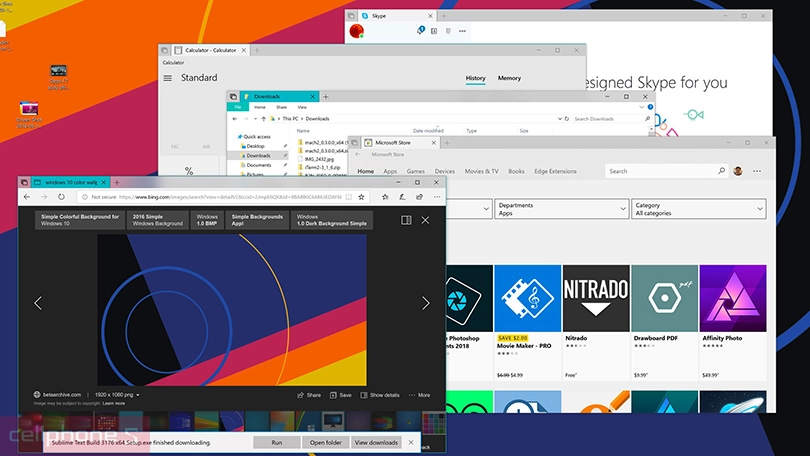Open Microsoft Store user account avatar
The width and height of the screenshot is (810, 456).
tap(739, 171)
